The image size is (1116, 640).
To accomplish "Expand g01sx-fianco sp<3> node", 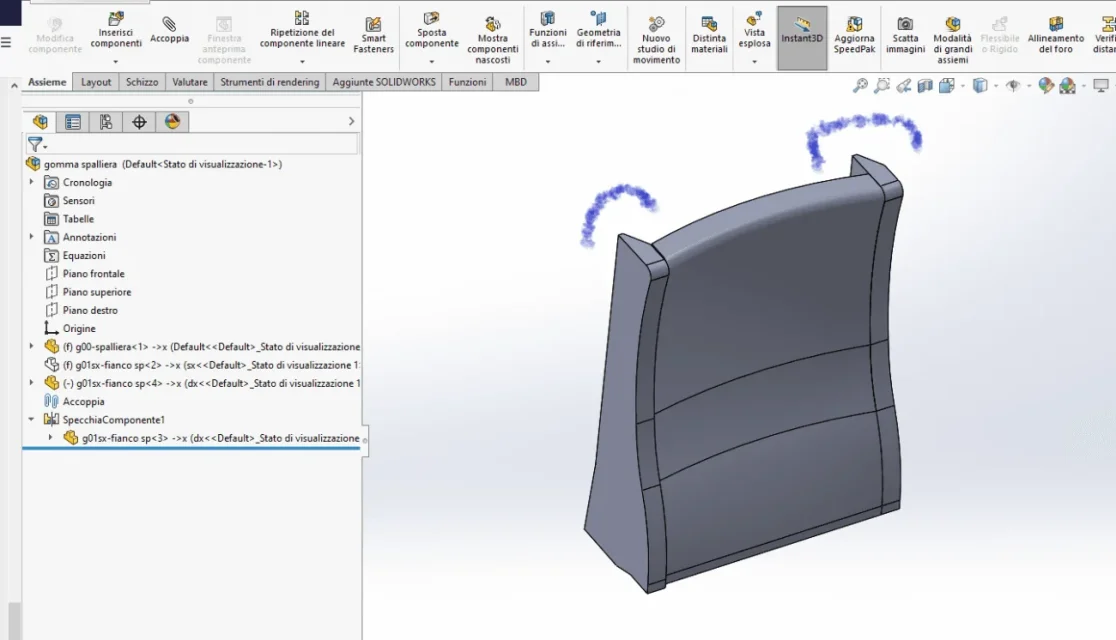I will [50, 437].
